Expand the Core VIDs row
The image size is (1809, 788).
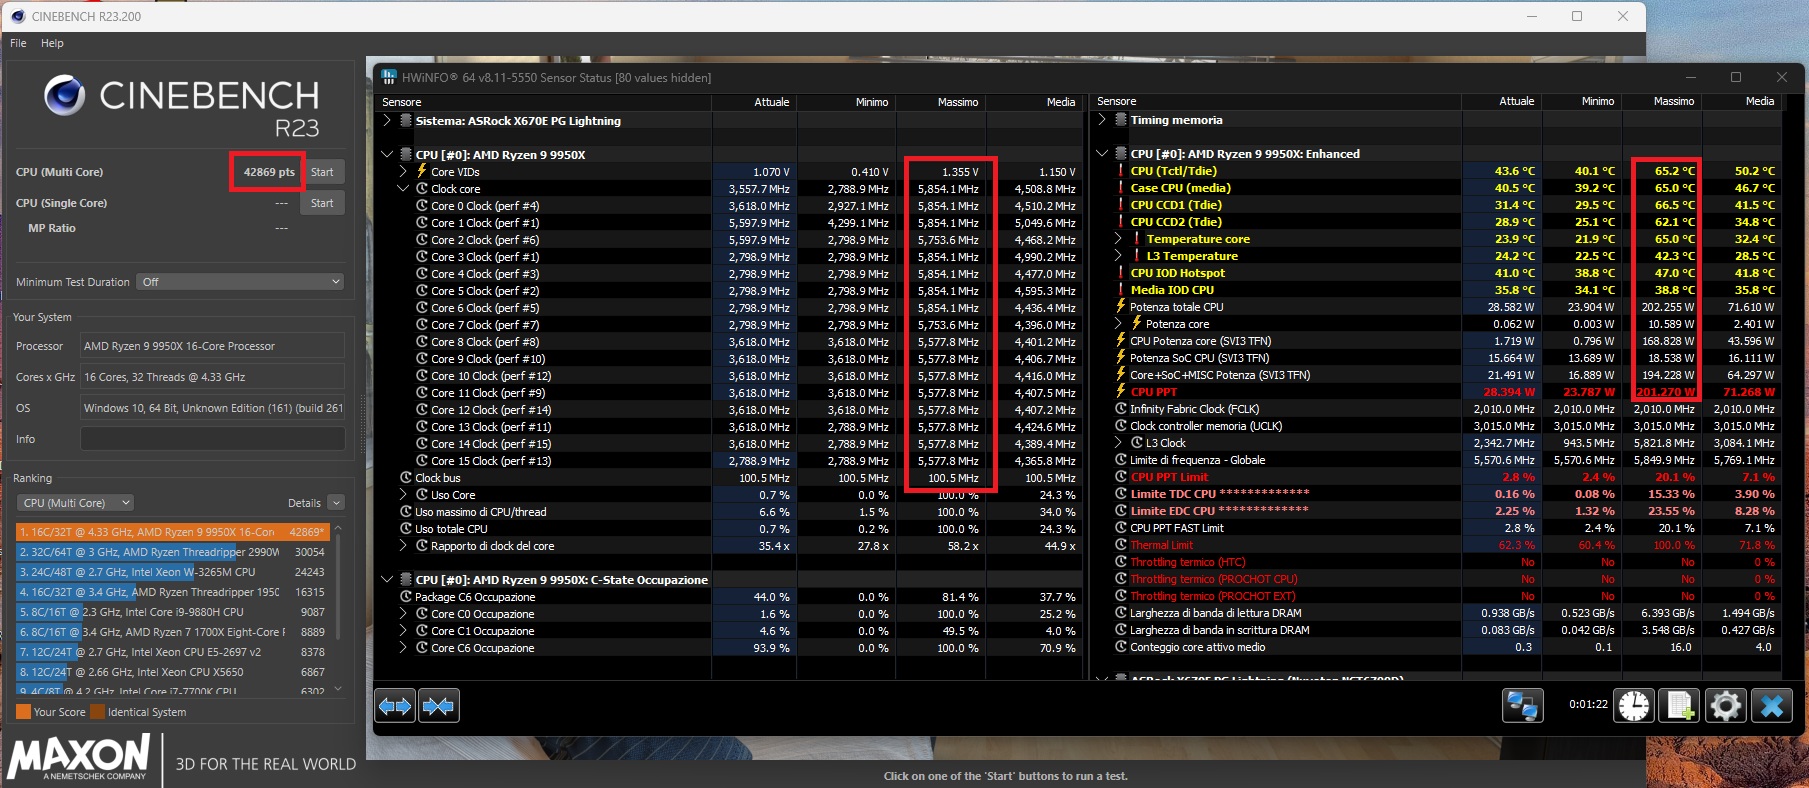click(x=403, y=171)
